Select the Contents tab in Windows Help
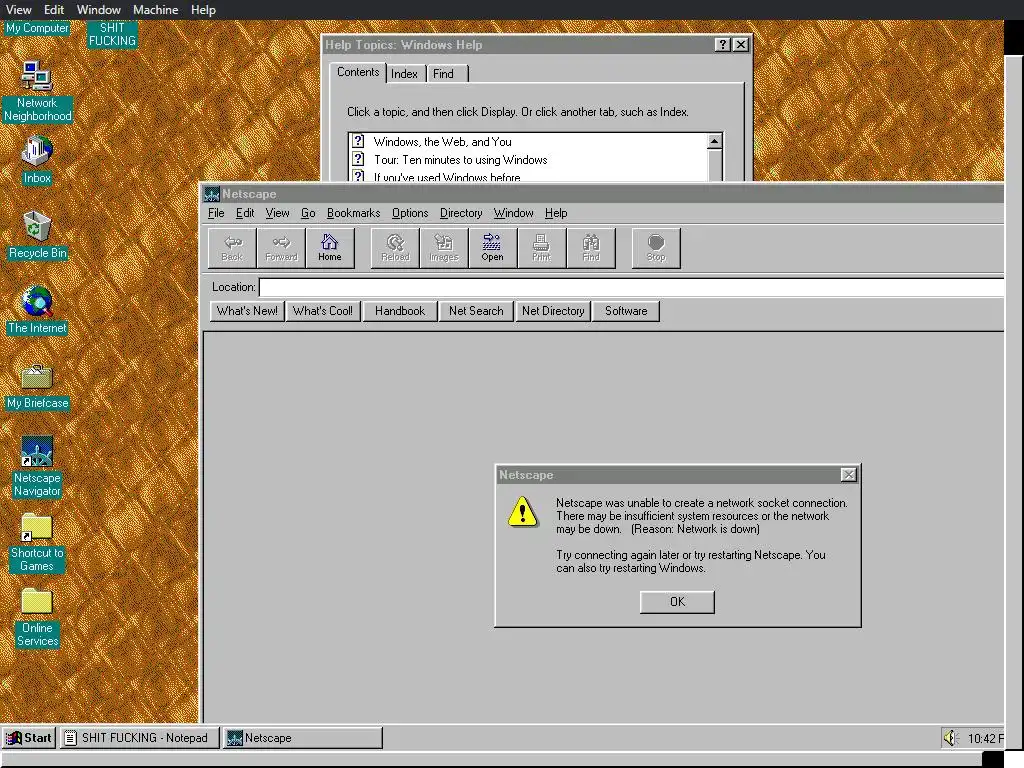Image resolution: width=1024 pixels, height=768 pixels. [358, 72]
